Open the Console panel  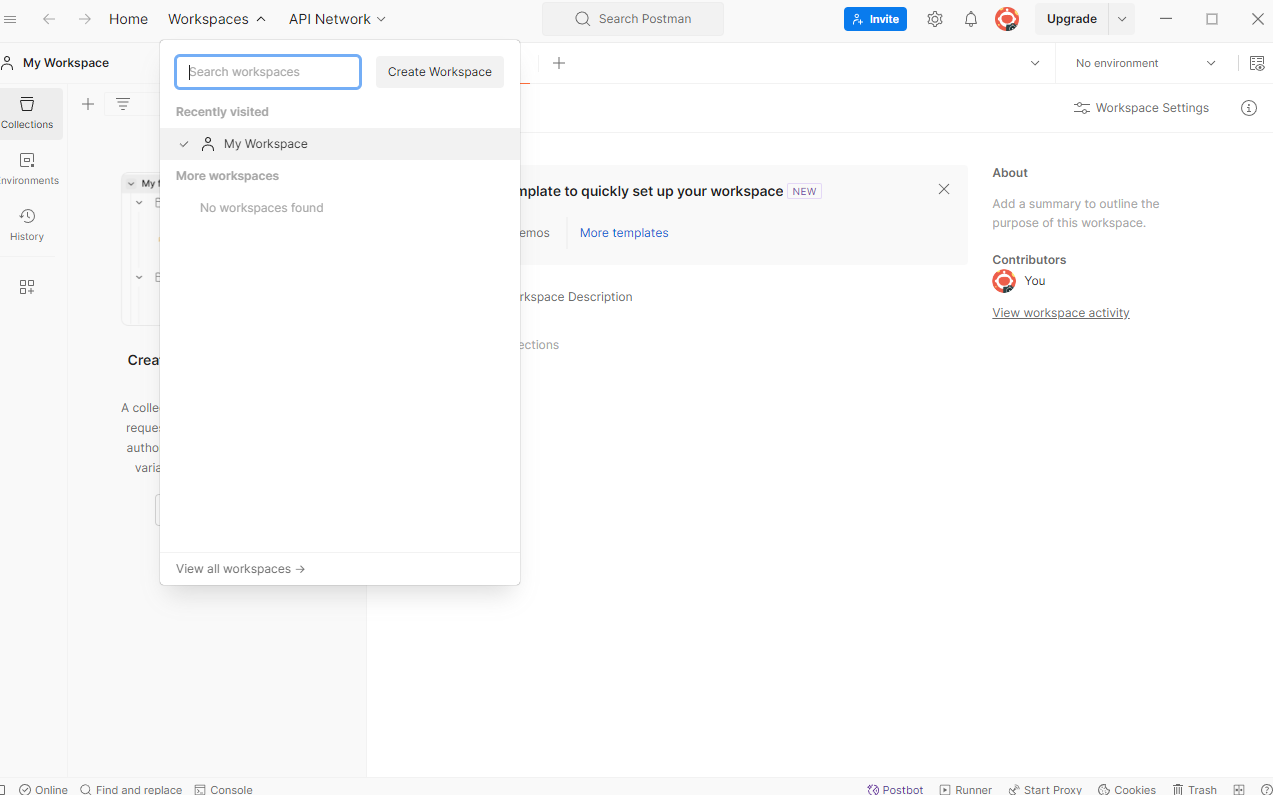pos(223,789)
